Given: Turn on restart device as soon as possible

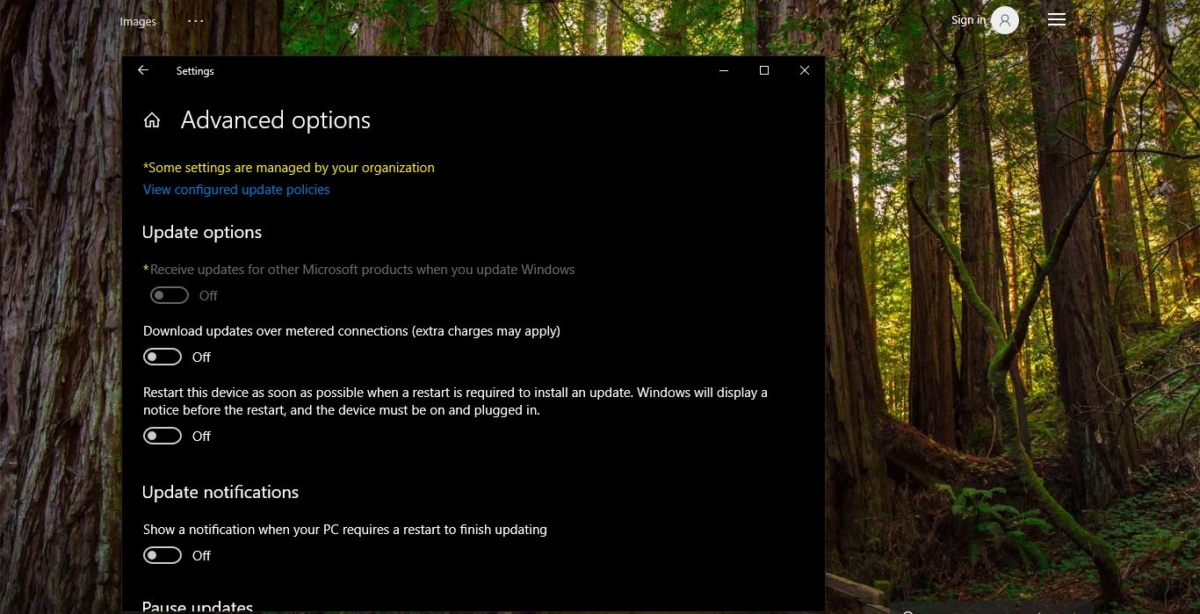Looking at the screenshot, I should [x=162, y=435].
